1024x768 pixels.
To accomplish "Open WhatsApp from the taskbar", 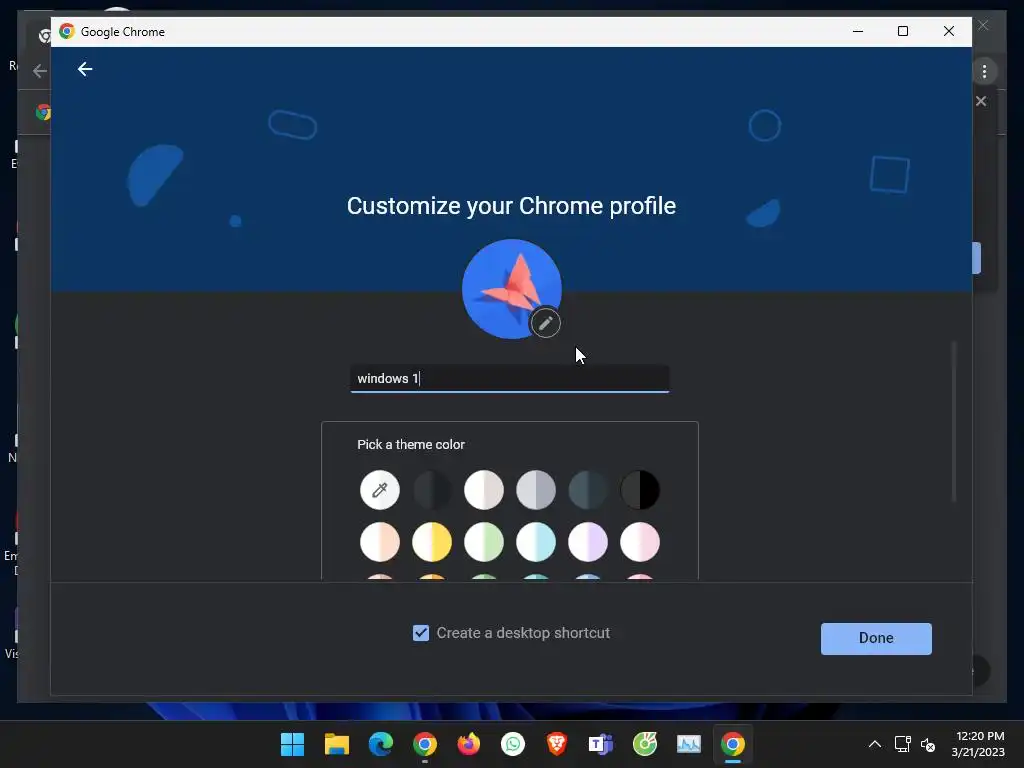I will (513, 744).
